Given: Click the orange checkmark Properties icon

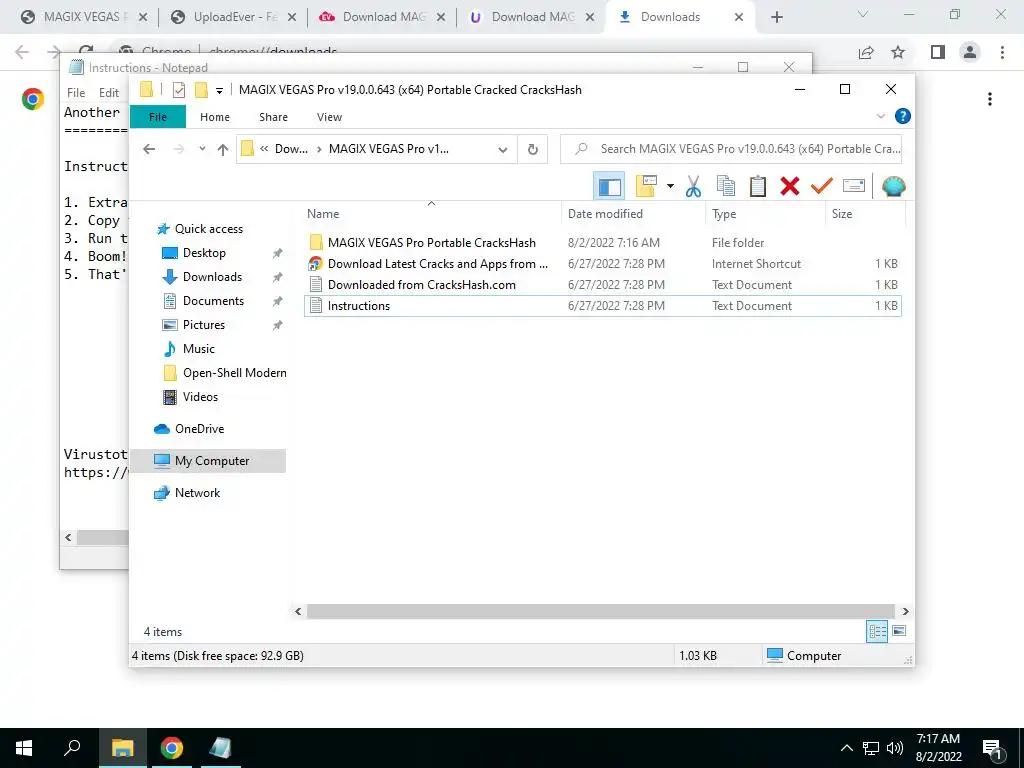Looking at the screenshot, I should pyautogui.click(x=822, y=187).
